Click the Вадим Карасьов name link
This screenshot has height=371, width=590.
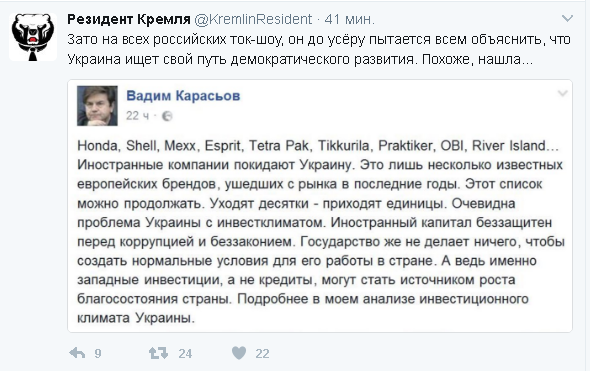coord(183,96)
